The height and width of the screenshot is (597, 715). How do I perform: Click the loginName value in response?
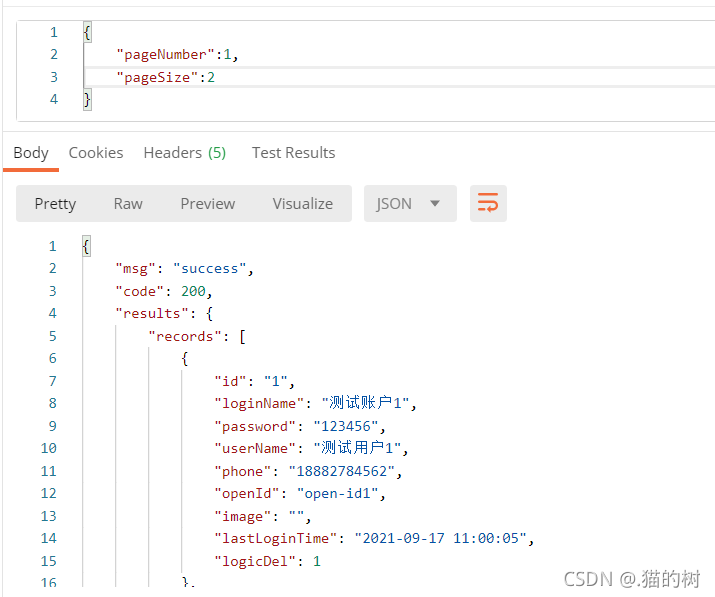367,403
